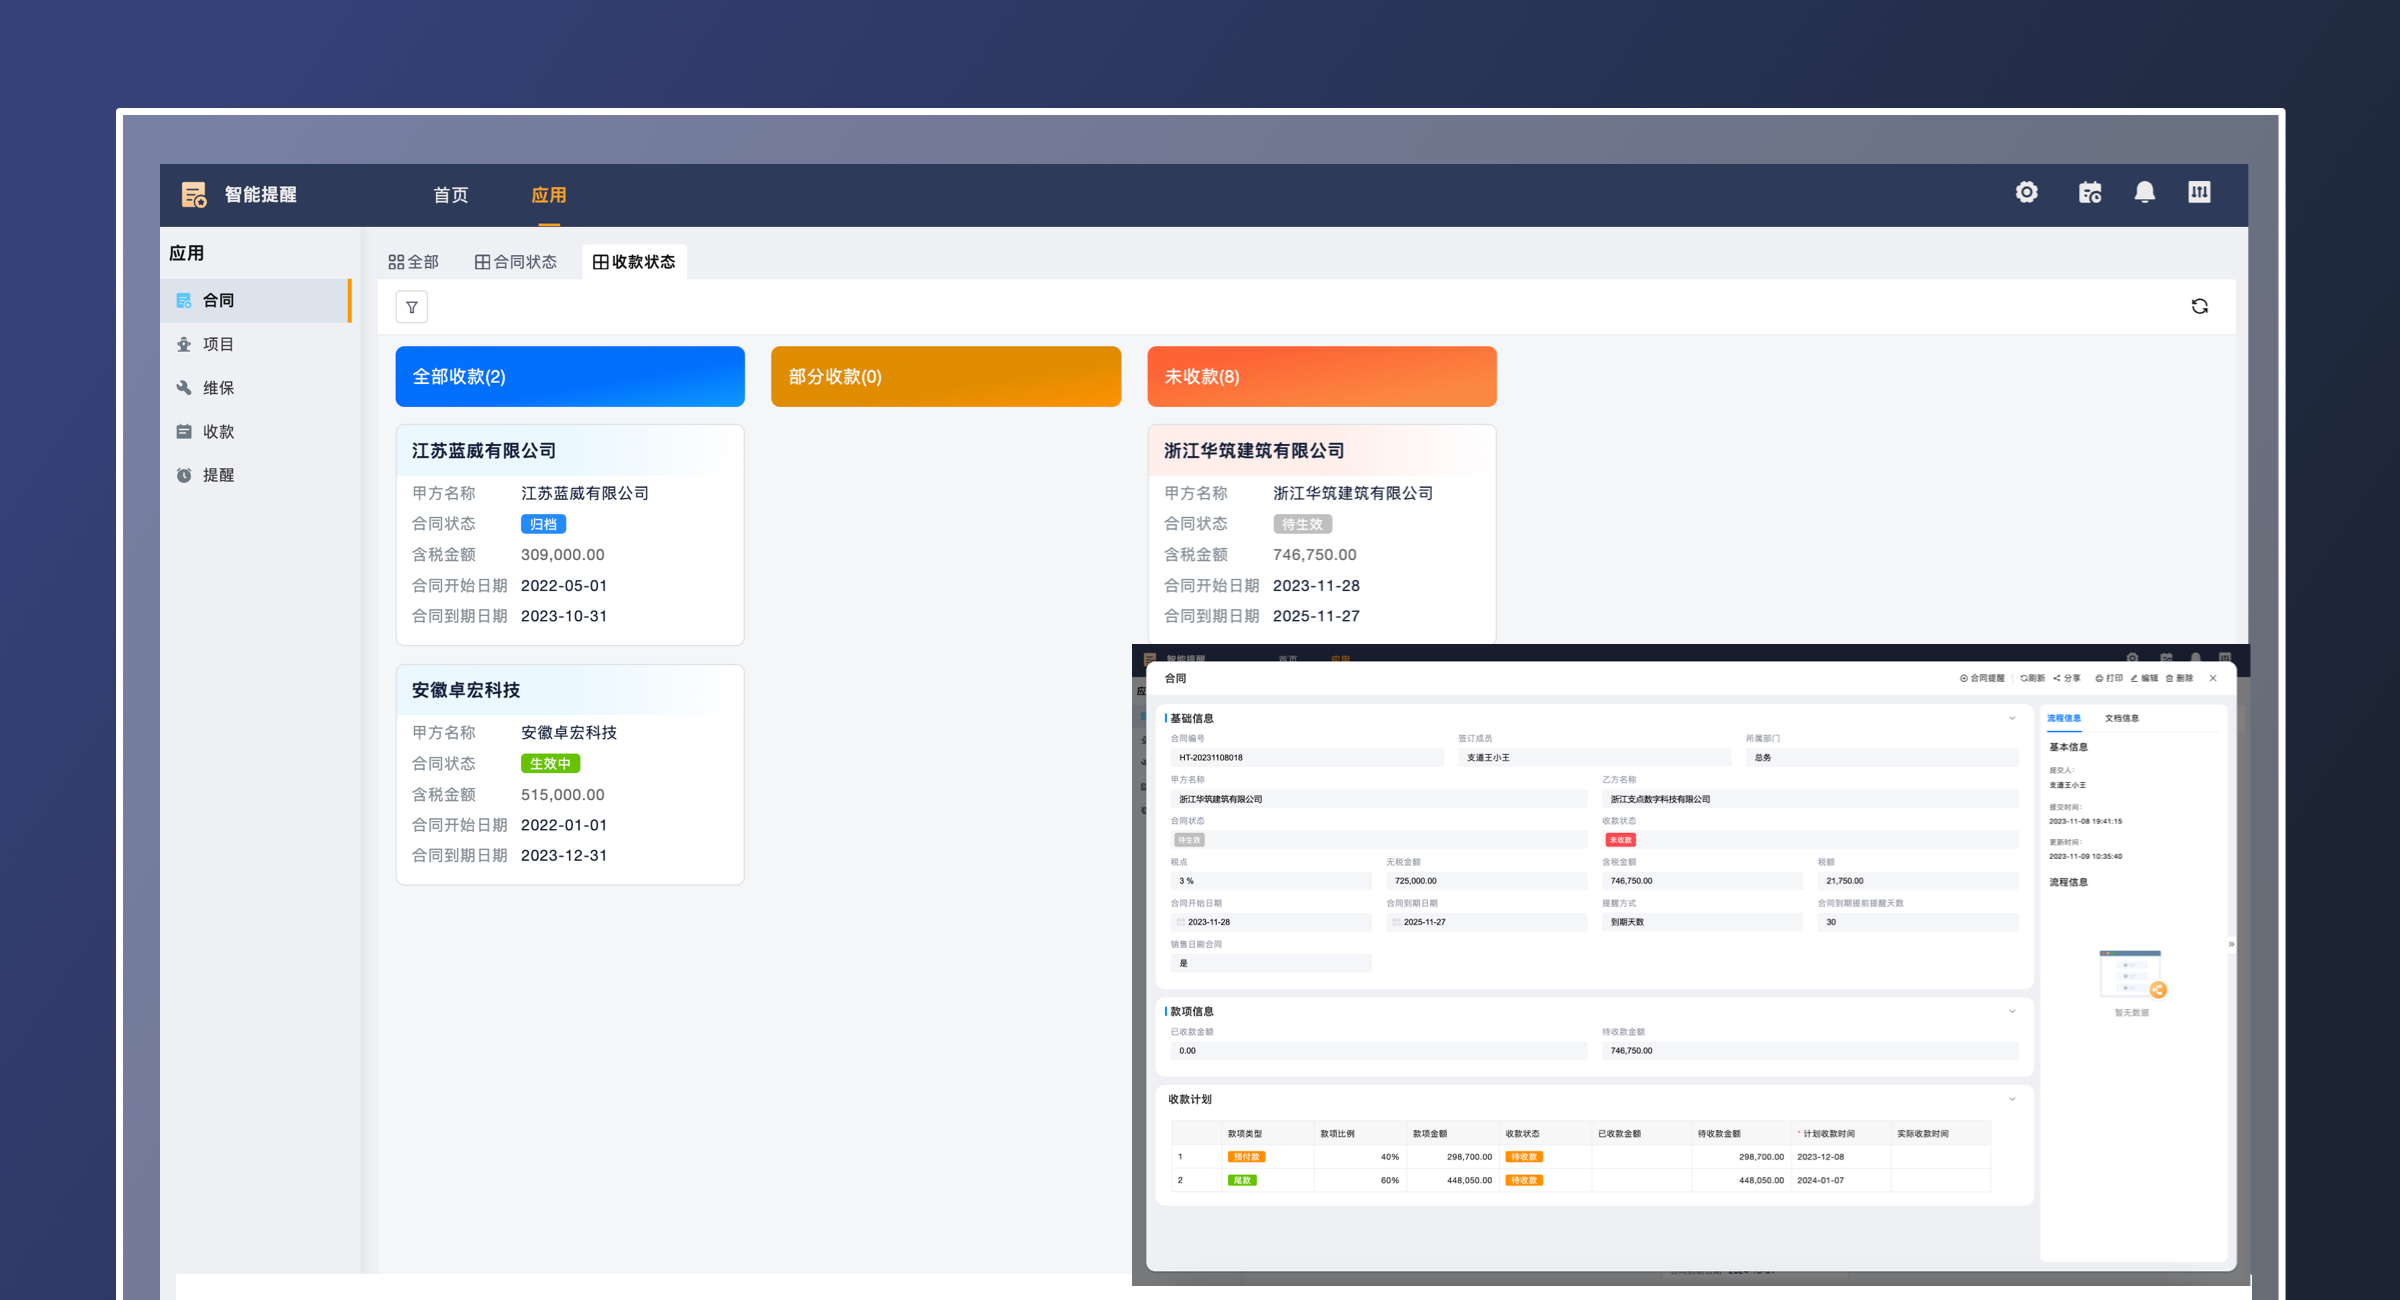Open 首页 in the top navigation
This screenshot has height=1300, width=2400.
click(450, 195)
